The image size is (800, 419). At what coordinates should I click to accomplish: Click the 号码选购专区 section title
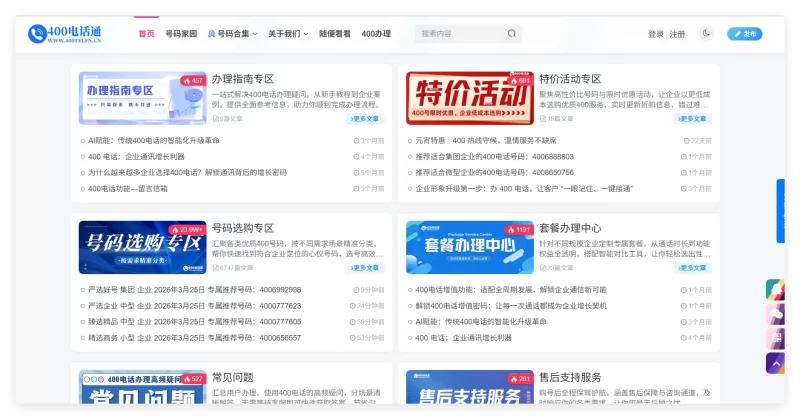point(243,228)
